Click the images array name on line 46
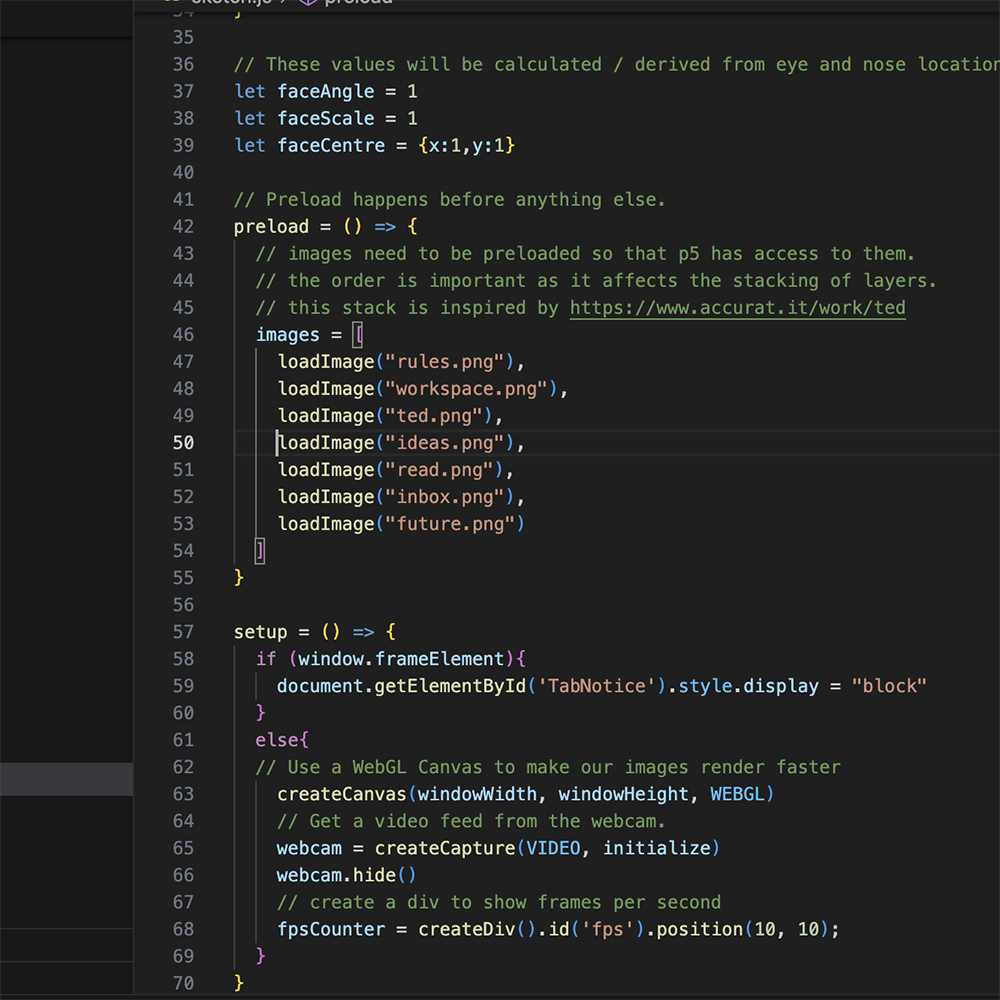The image size is (1000, 1000). pyautogui.click(x=288, y=334)
